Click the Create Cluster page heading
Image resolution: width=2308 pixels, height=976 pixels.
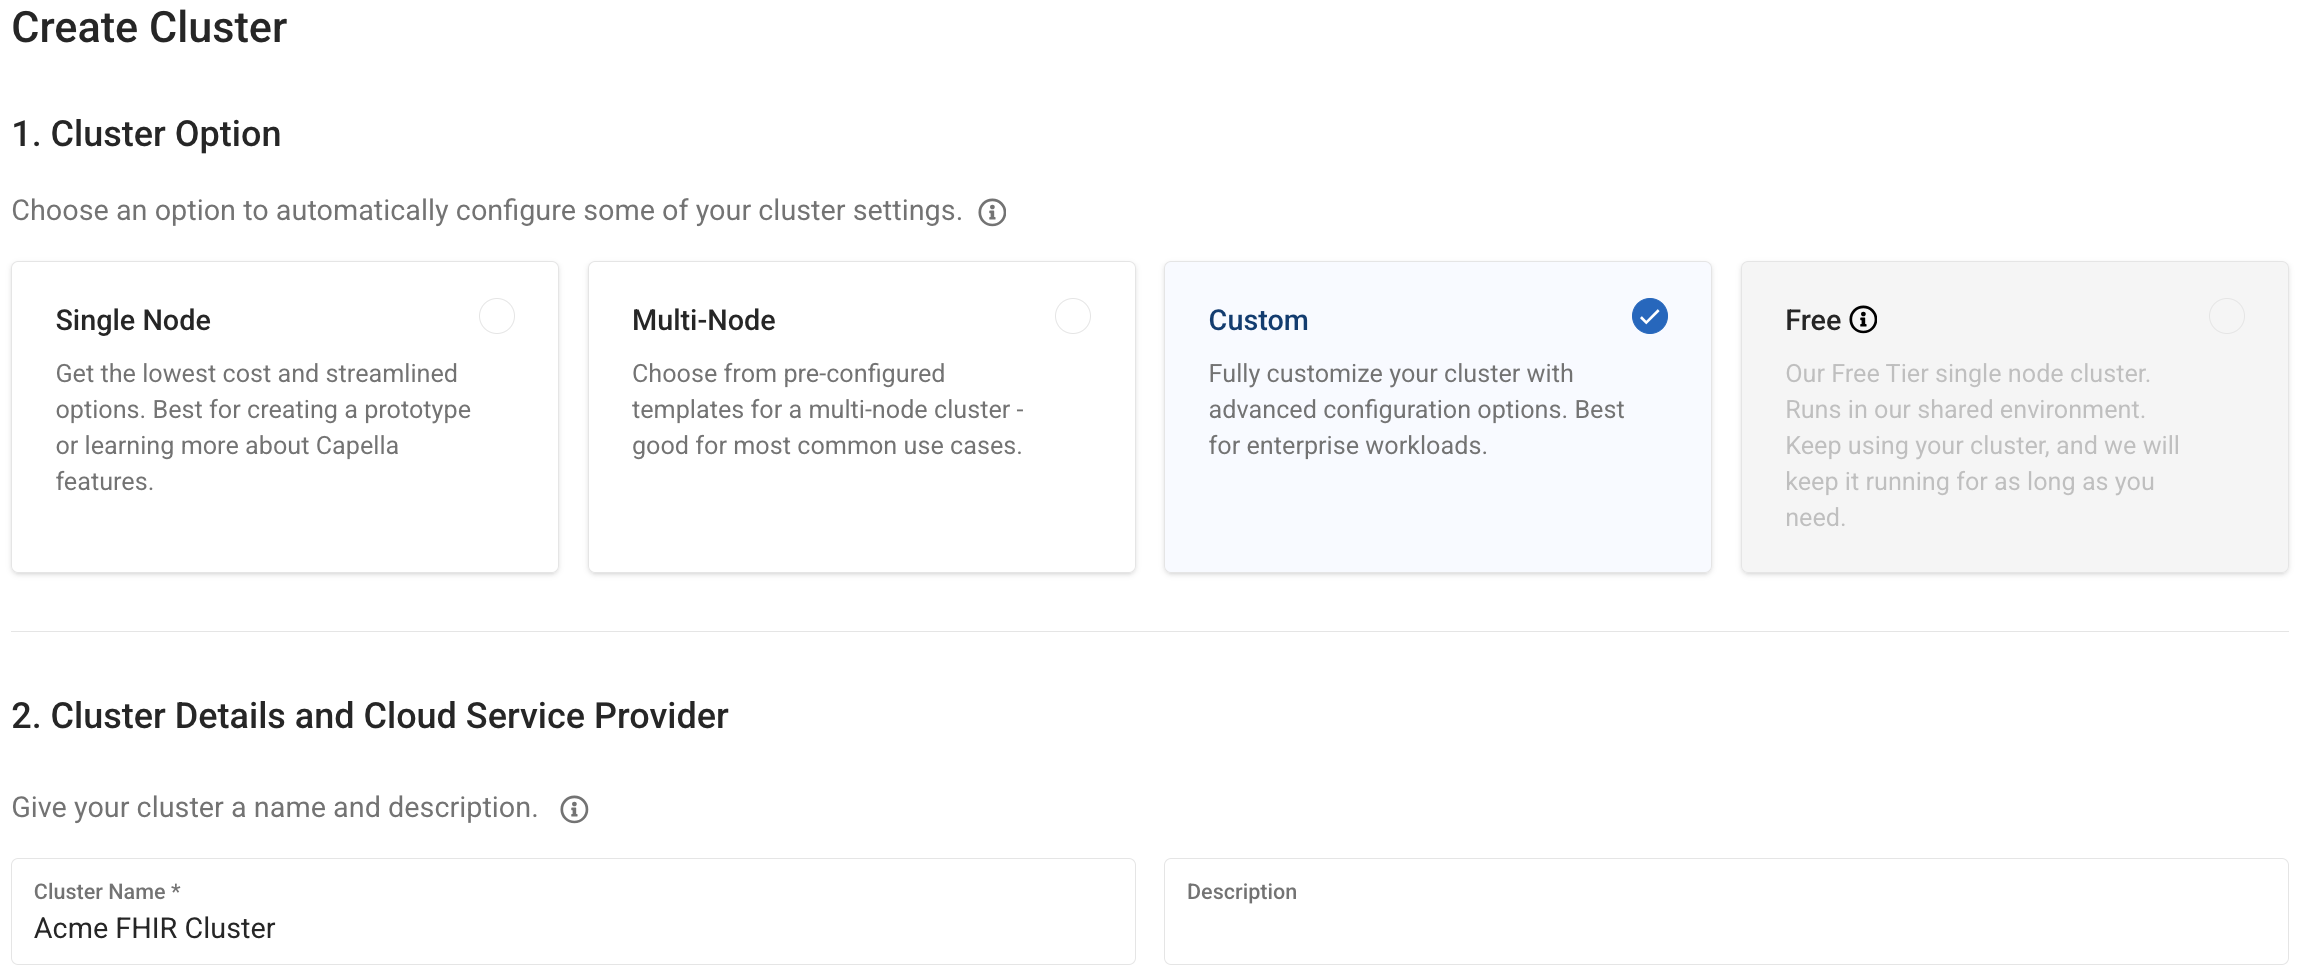pyautogui.click(x=148, y=28)
